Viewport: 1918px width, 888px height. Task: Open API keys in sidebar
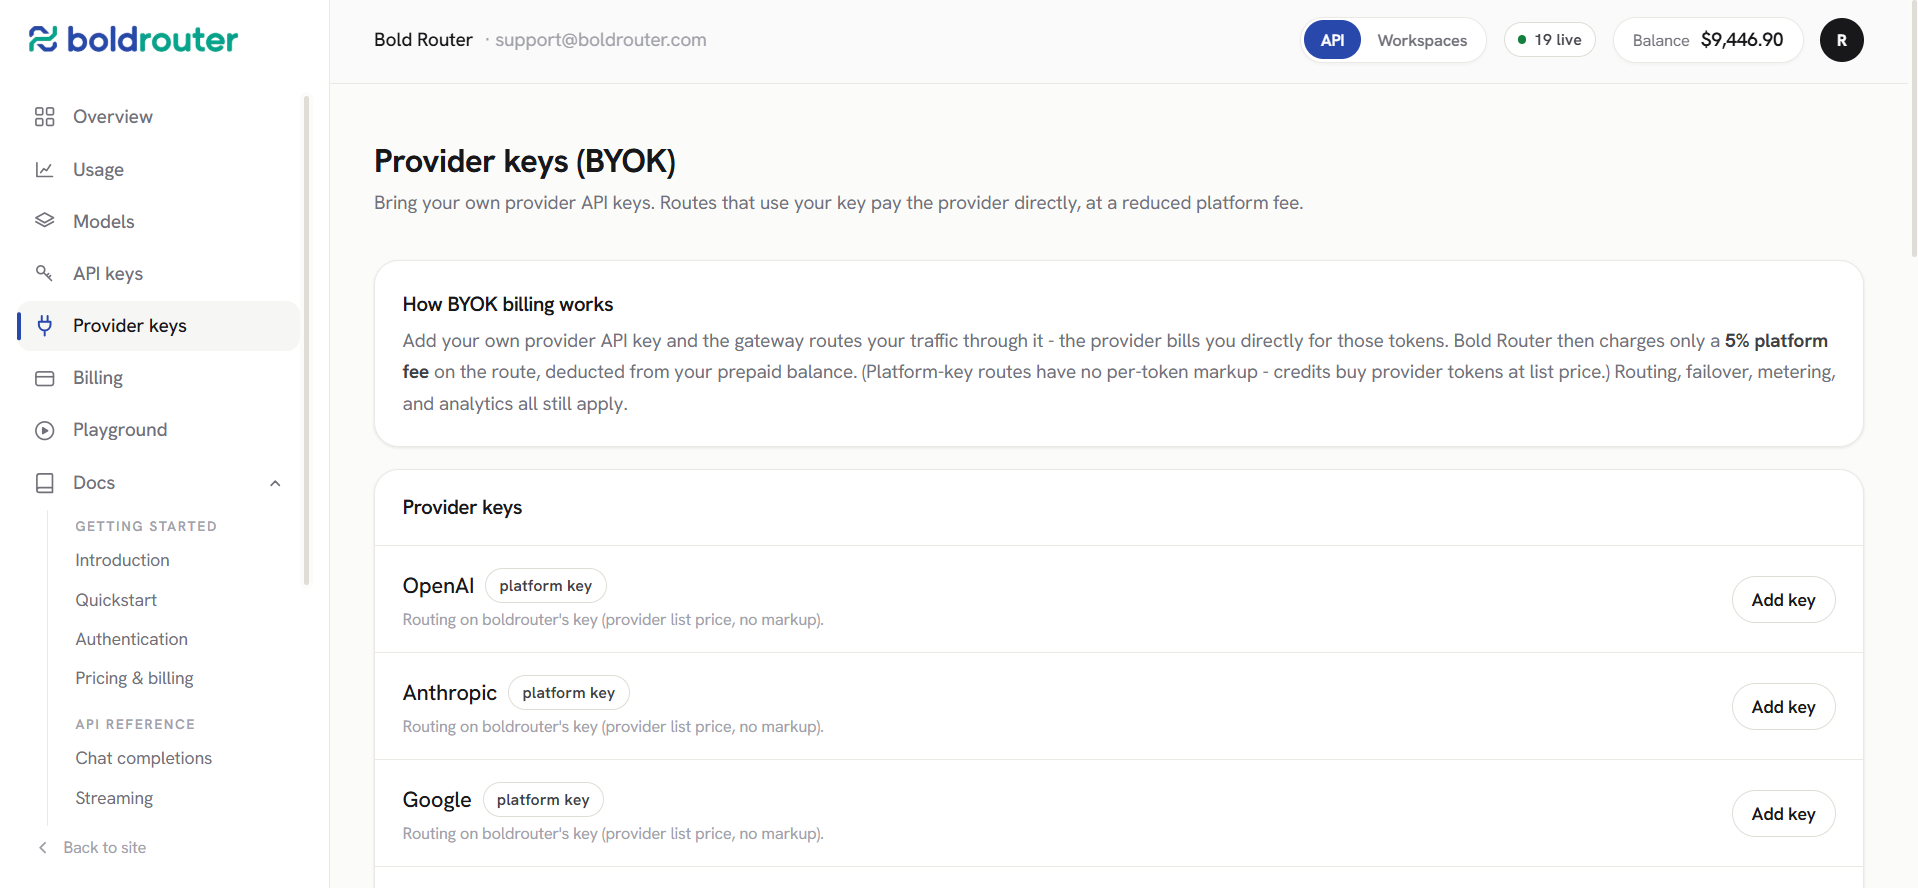(x=158, y=273)
